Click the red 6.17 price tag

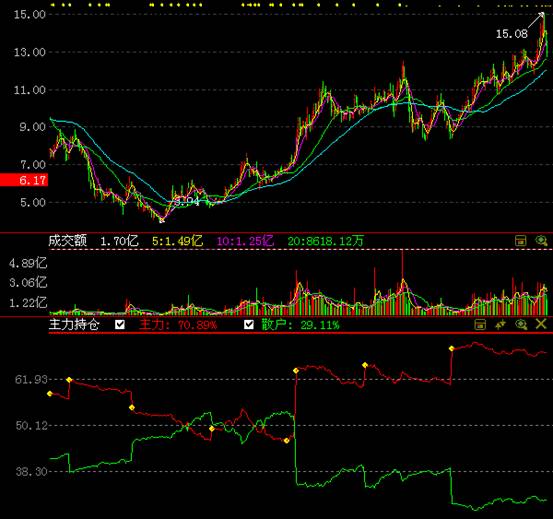coord(24,180)
